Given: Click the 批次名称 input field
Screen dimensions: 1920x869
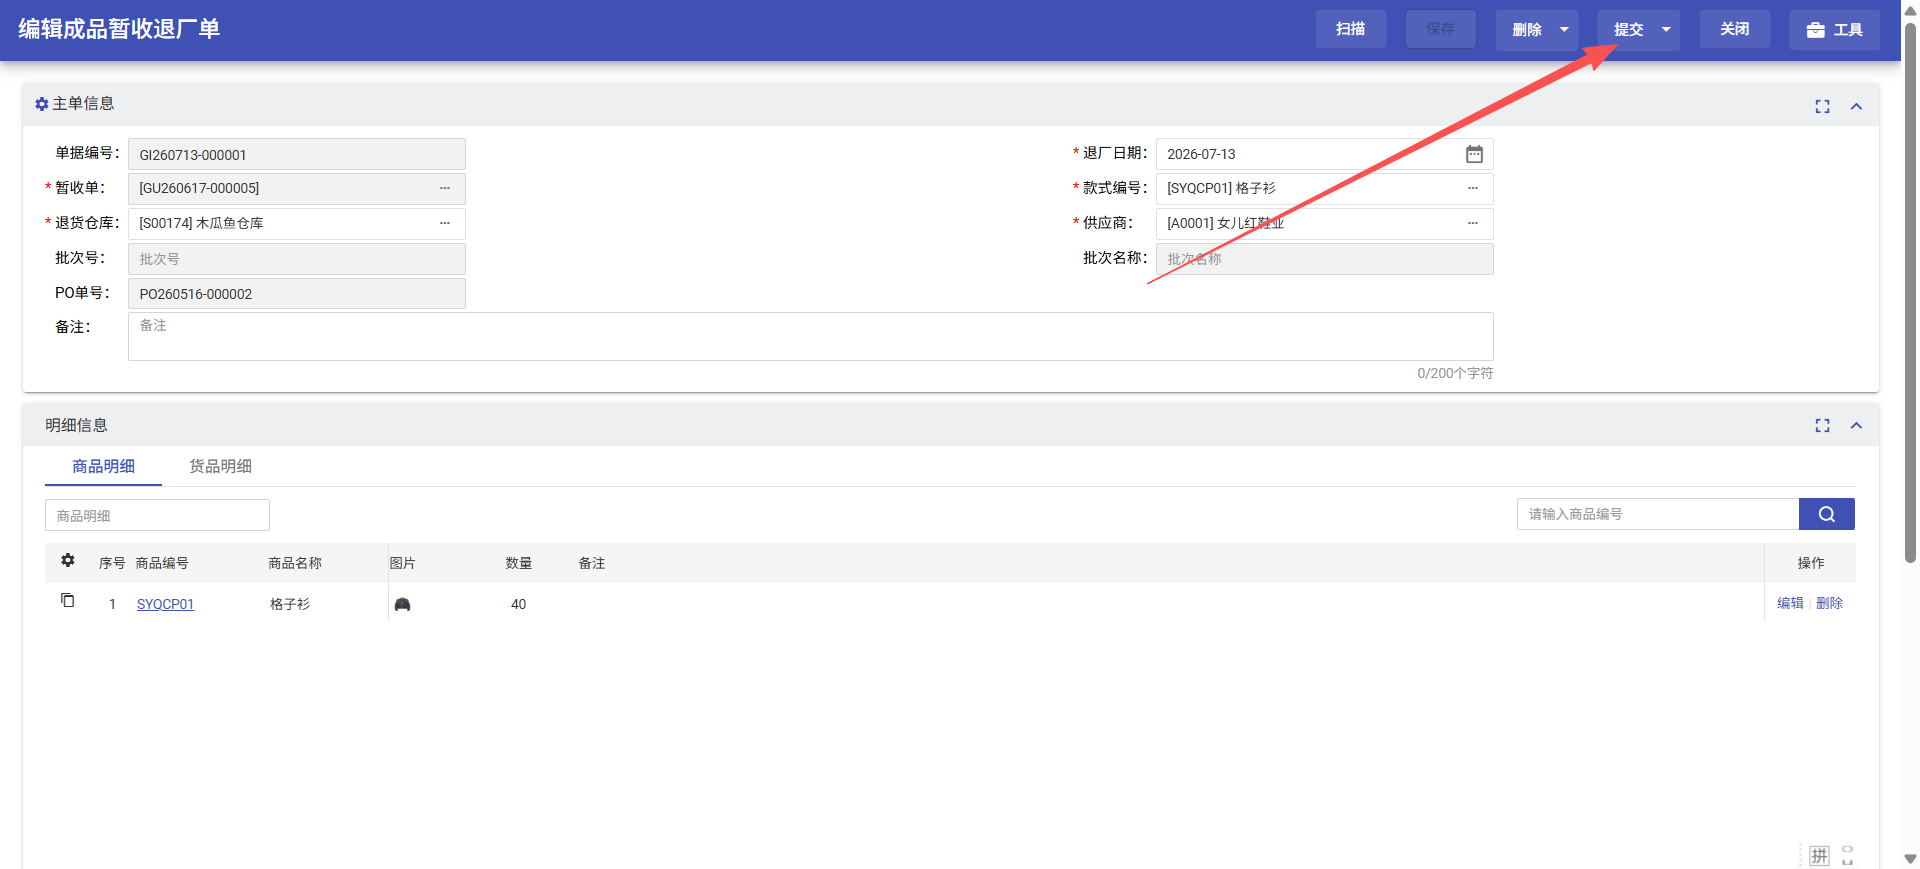Looking at the screenshot, I should (1325, 259).
